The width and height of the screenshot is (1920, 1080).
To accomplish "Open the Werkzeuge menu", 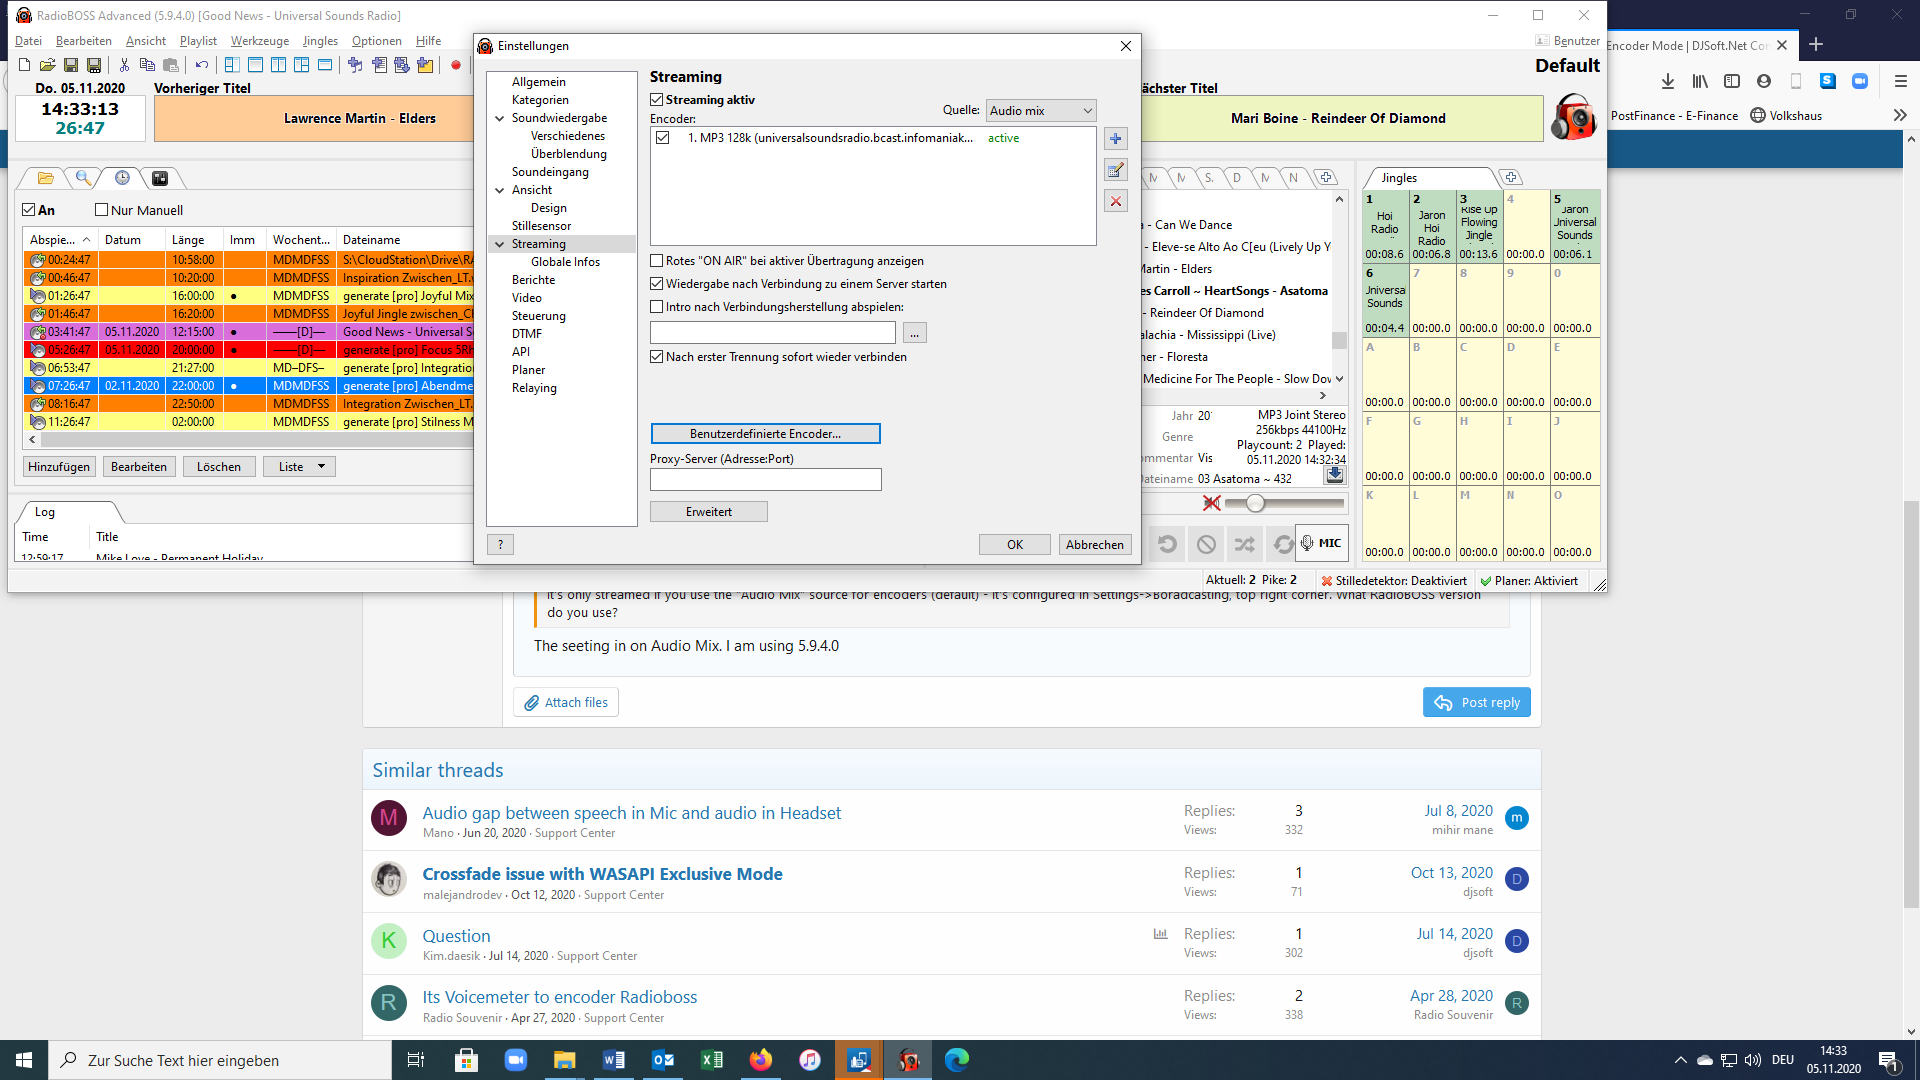I will coord(260,41).
